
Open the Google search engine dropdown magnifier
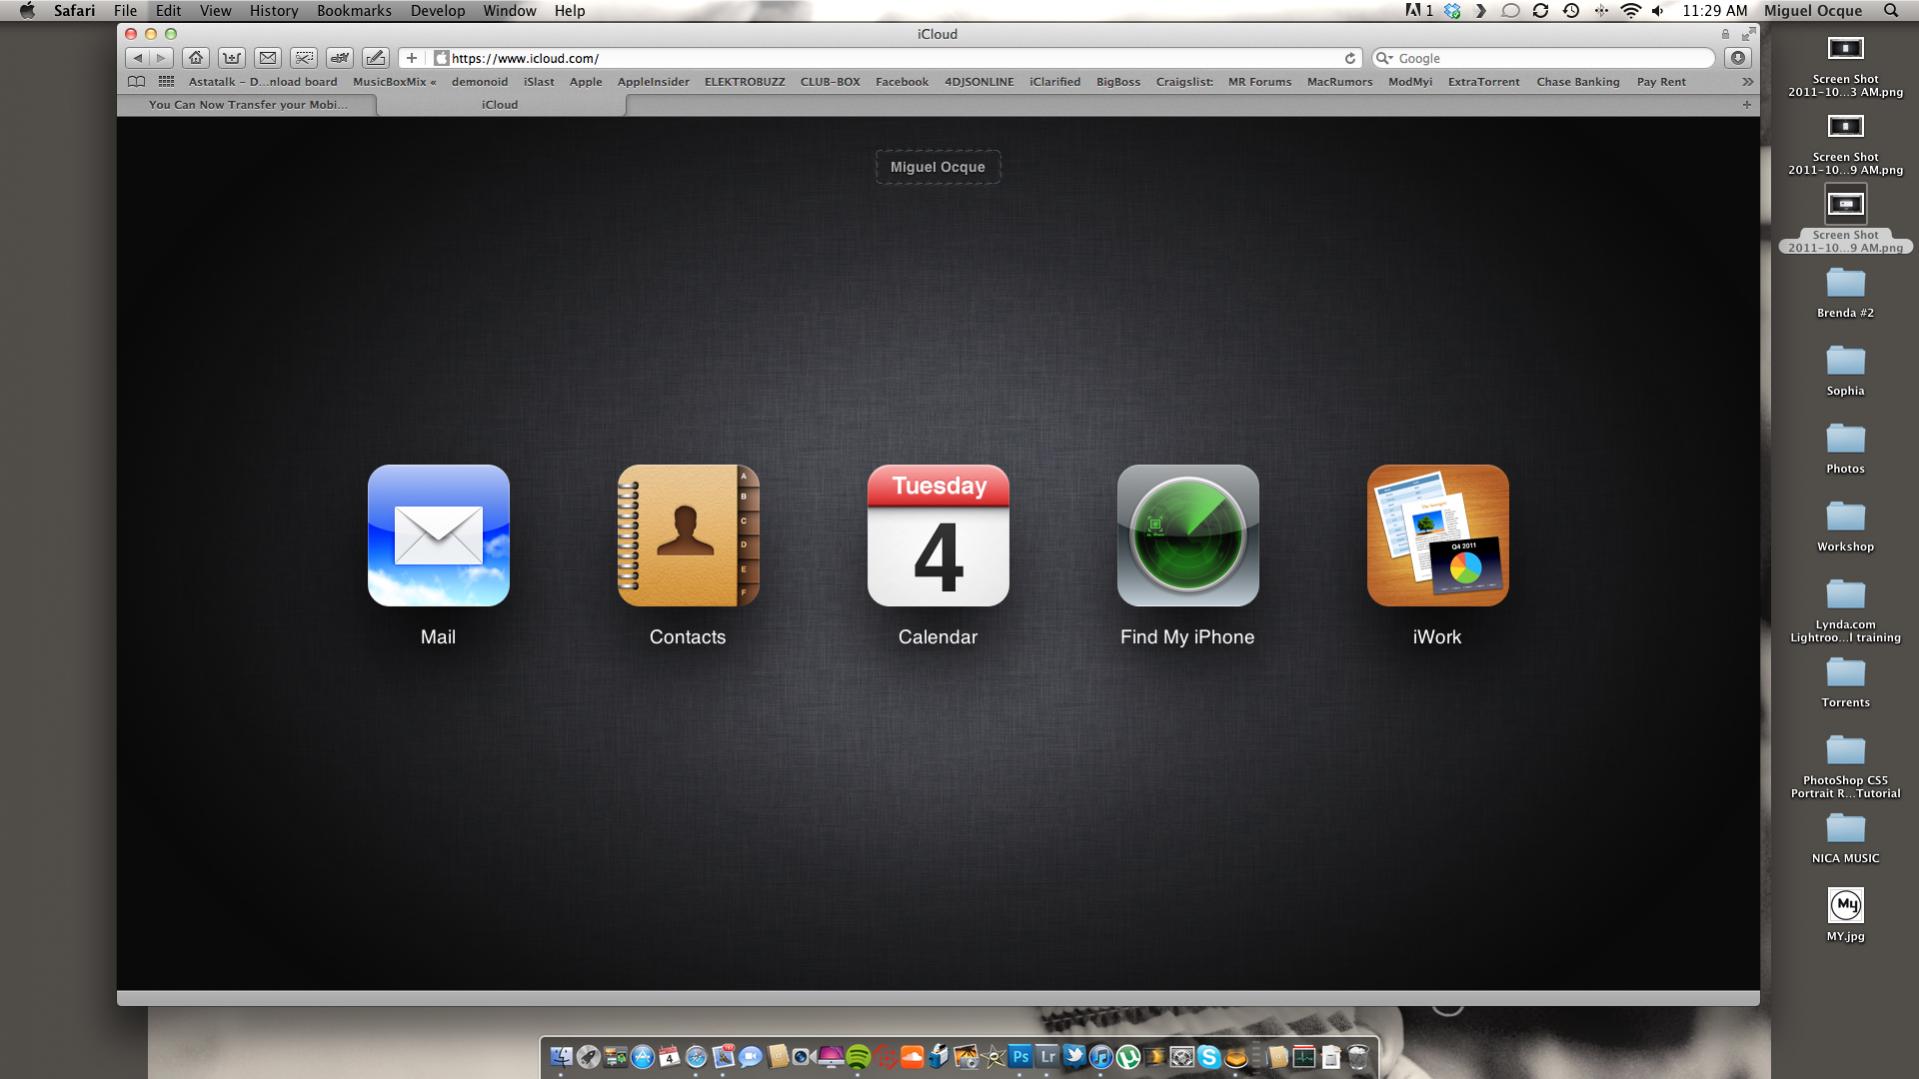pyautogui.click(x=1384, y=58)
